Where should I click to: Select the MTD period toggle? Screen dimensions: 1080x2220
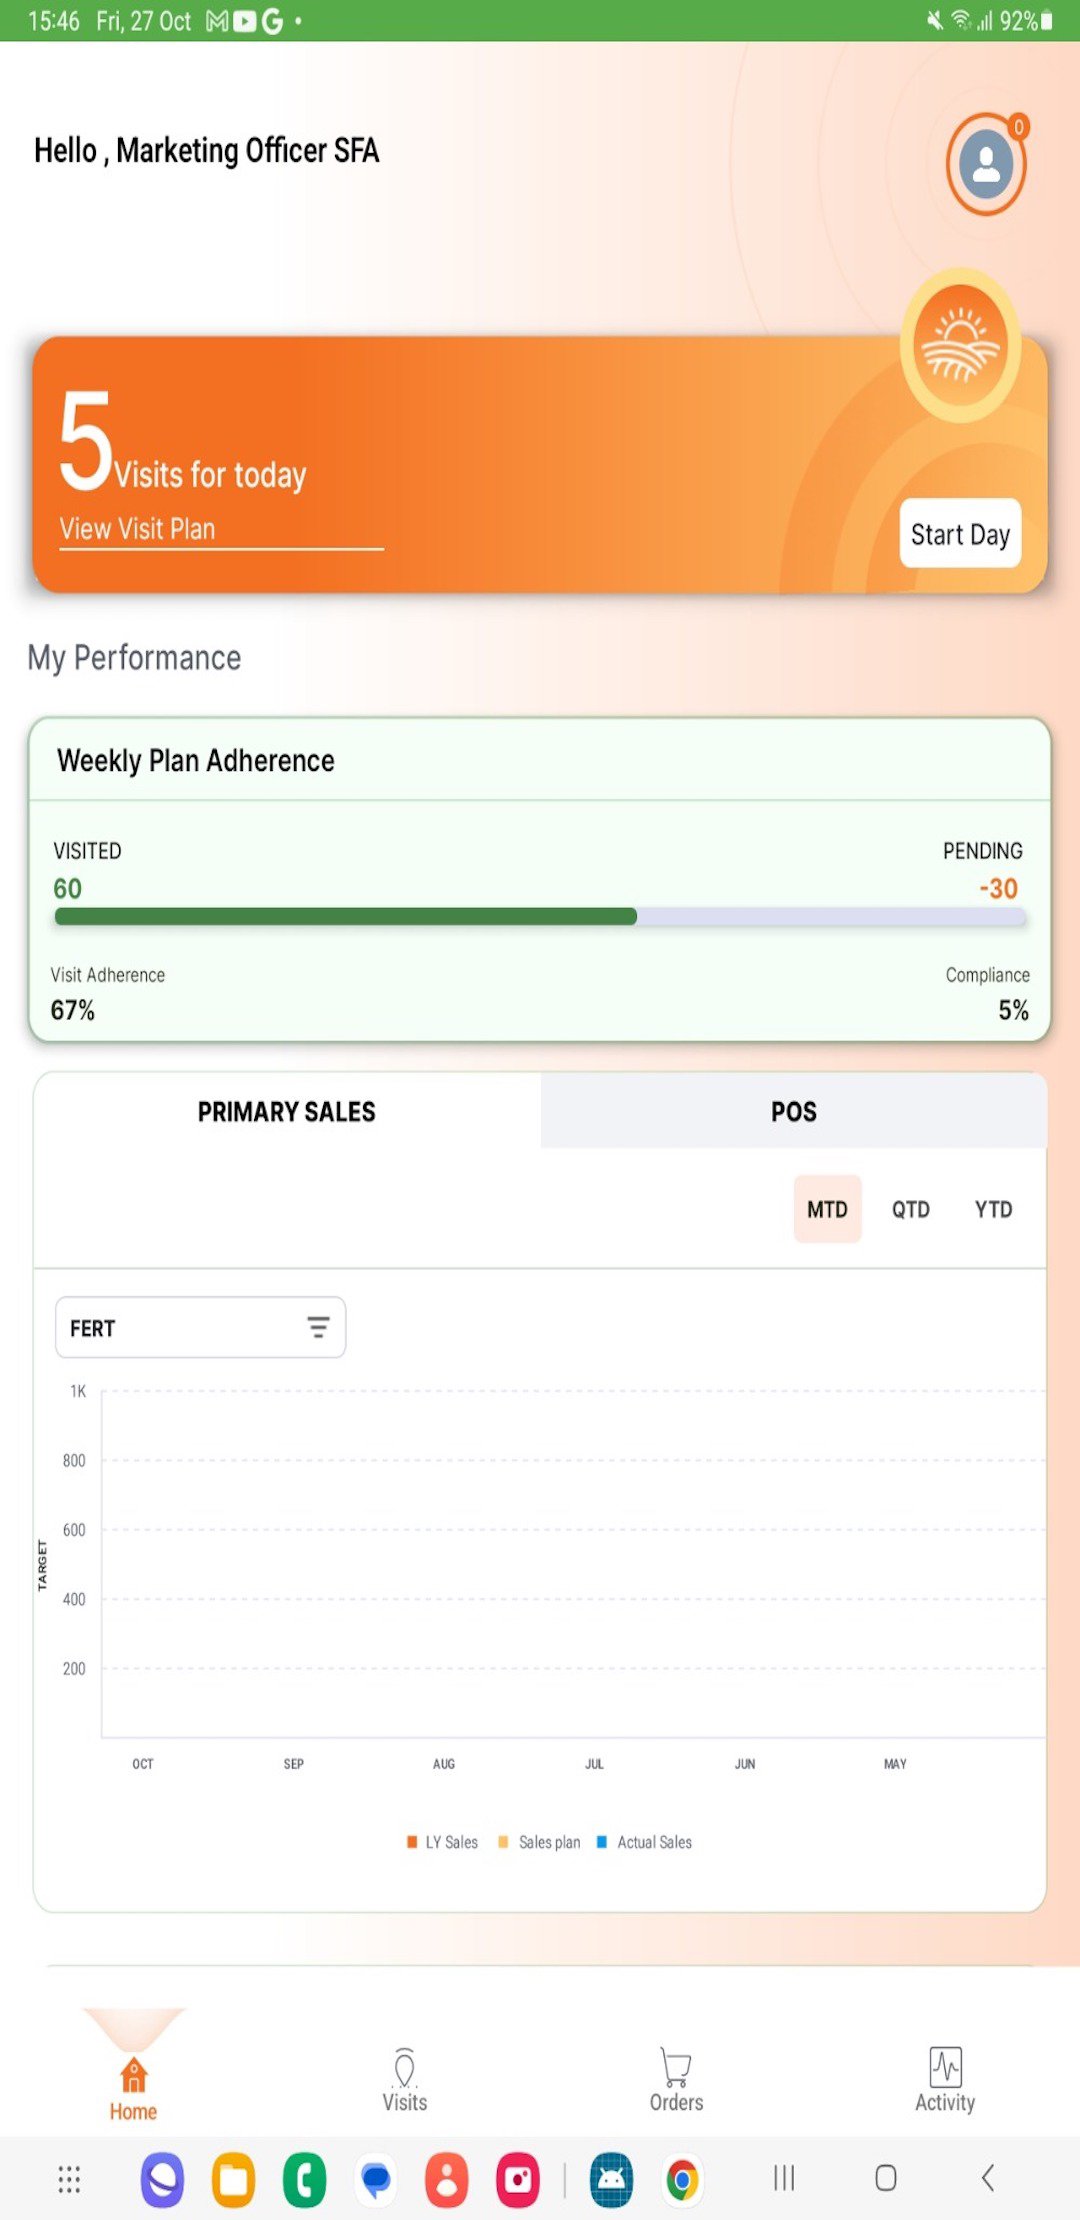click(827, 1209)
